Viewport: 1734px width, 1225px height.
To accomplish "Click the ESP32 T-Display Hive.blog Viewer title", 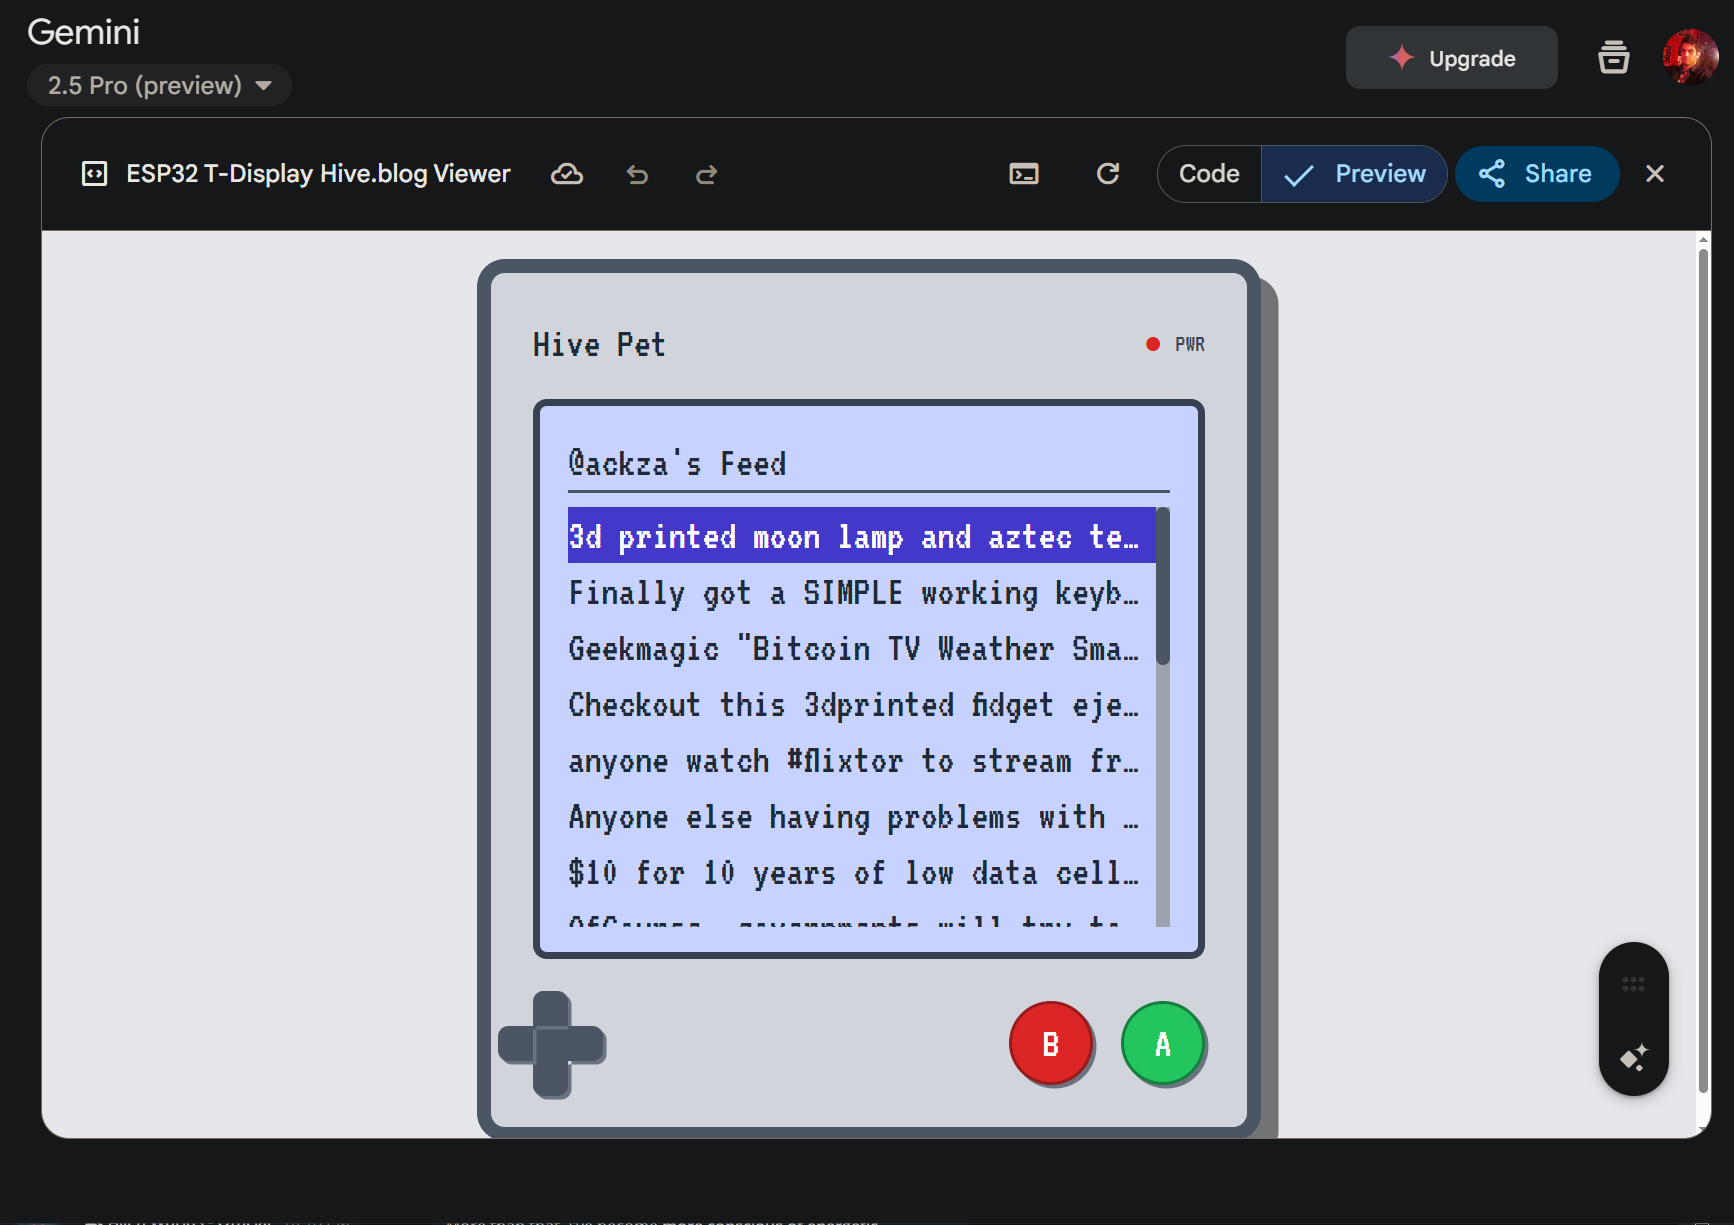I will click(x=318, y=174).
